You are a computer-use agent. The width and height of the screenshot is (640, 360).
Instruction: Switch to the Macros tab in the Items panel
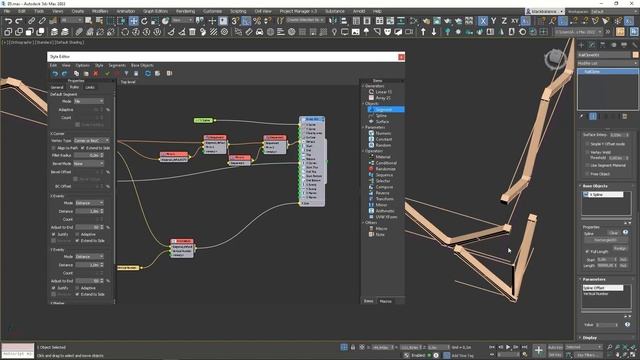click(x=385, y=301)
